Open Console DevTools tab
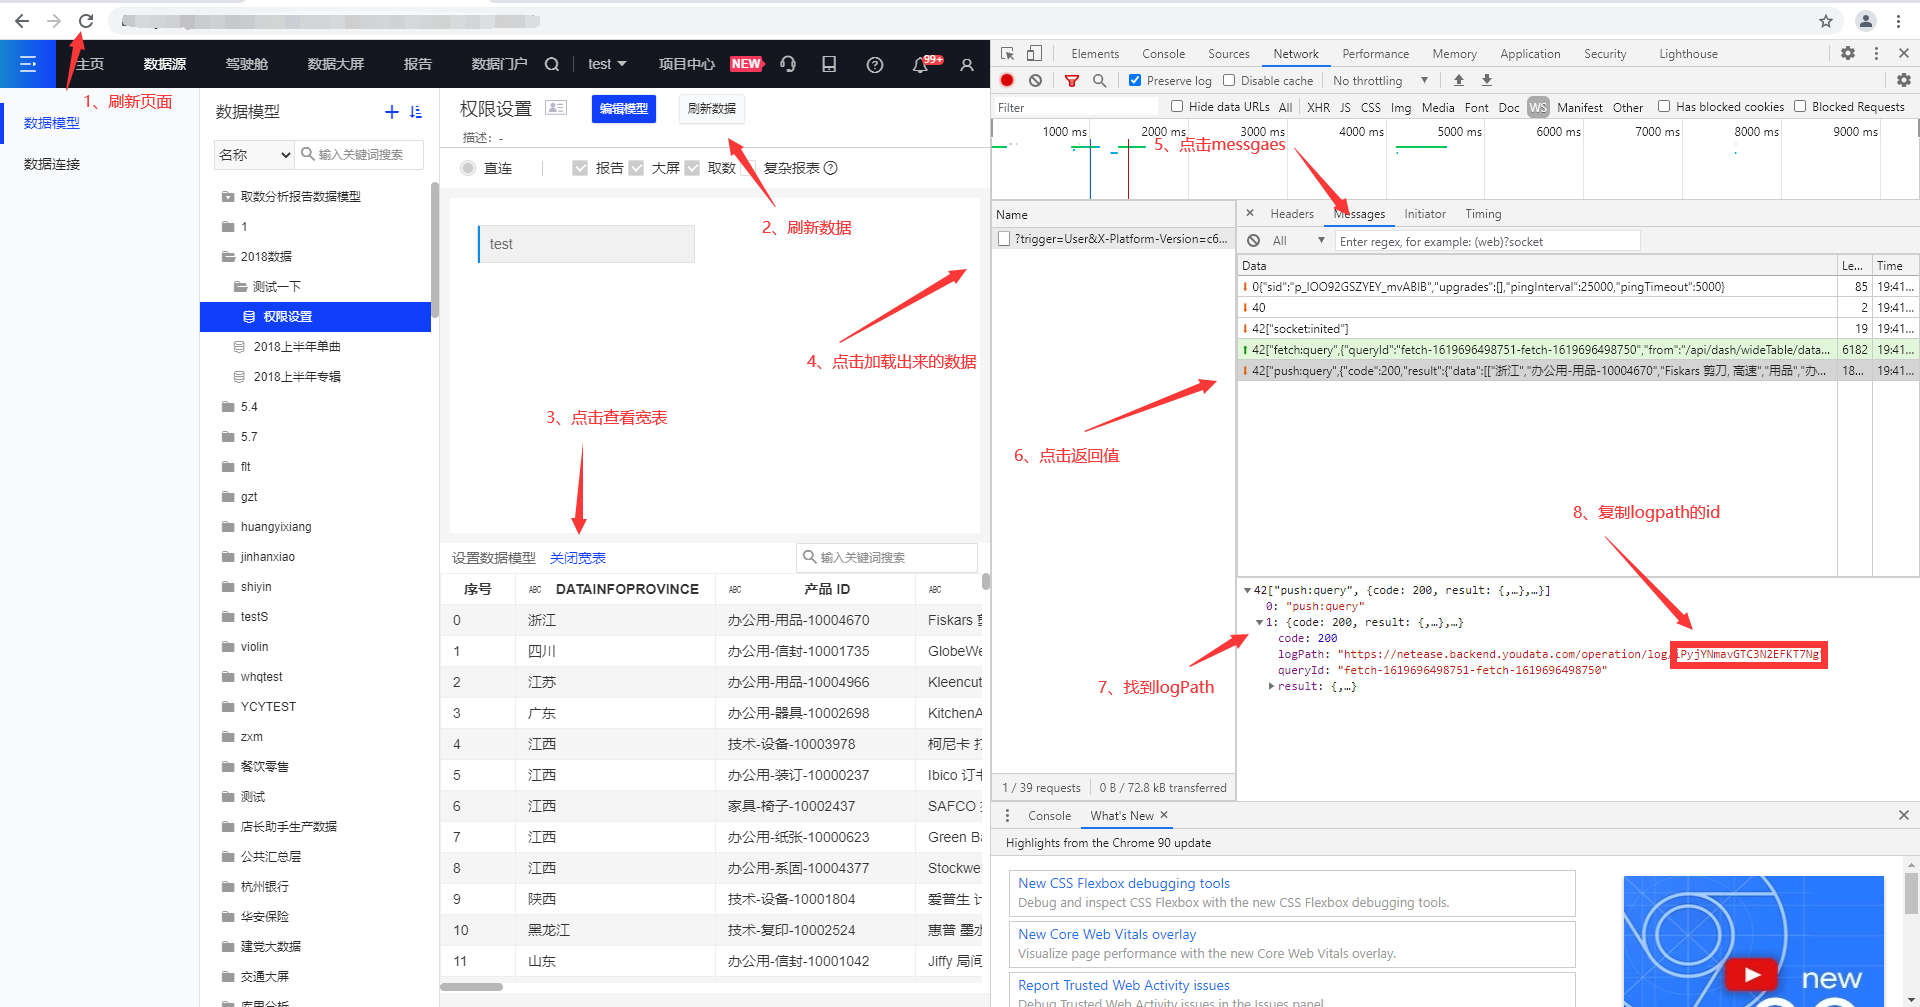1920x1007 pixels. 1163,54
